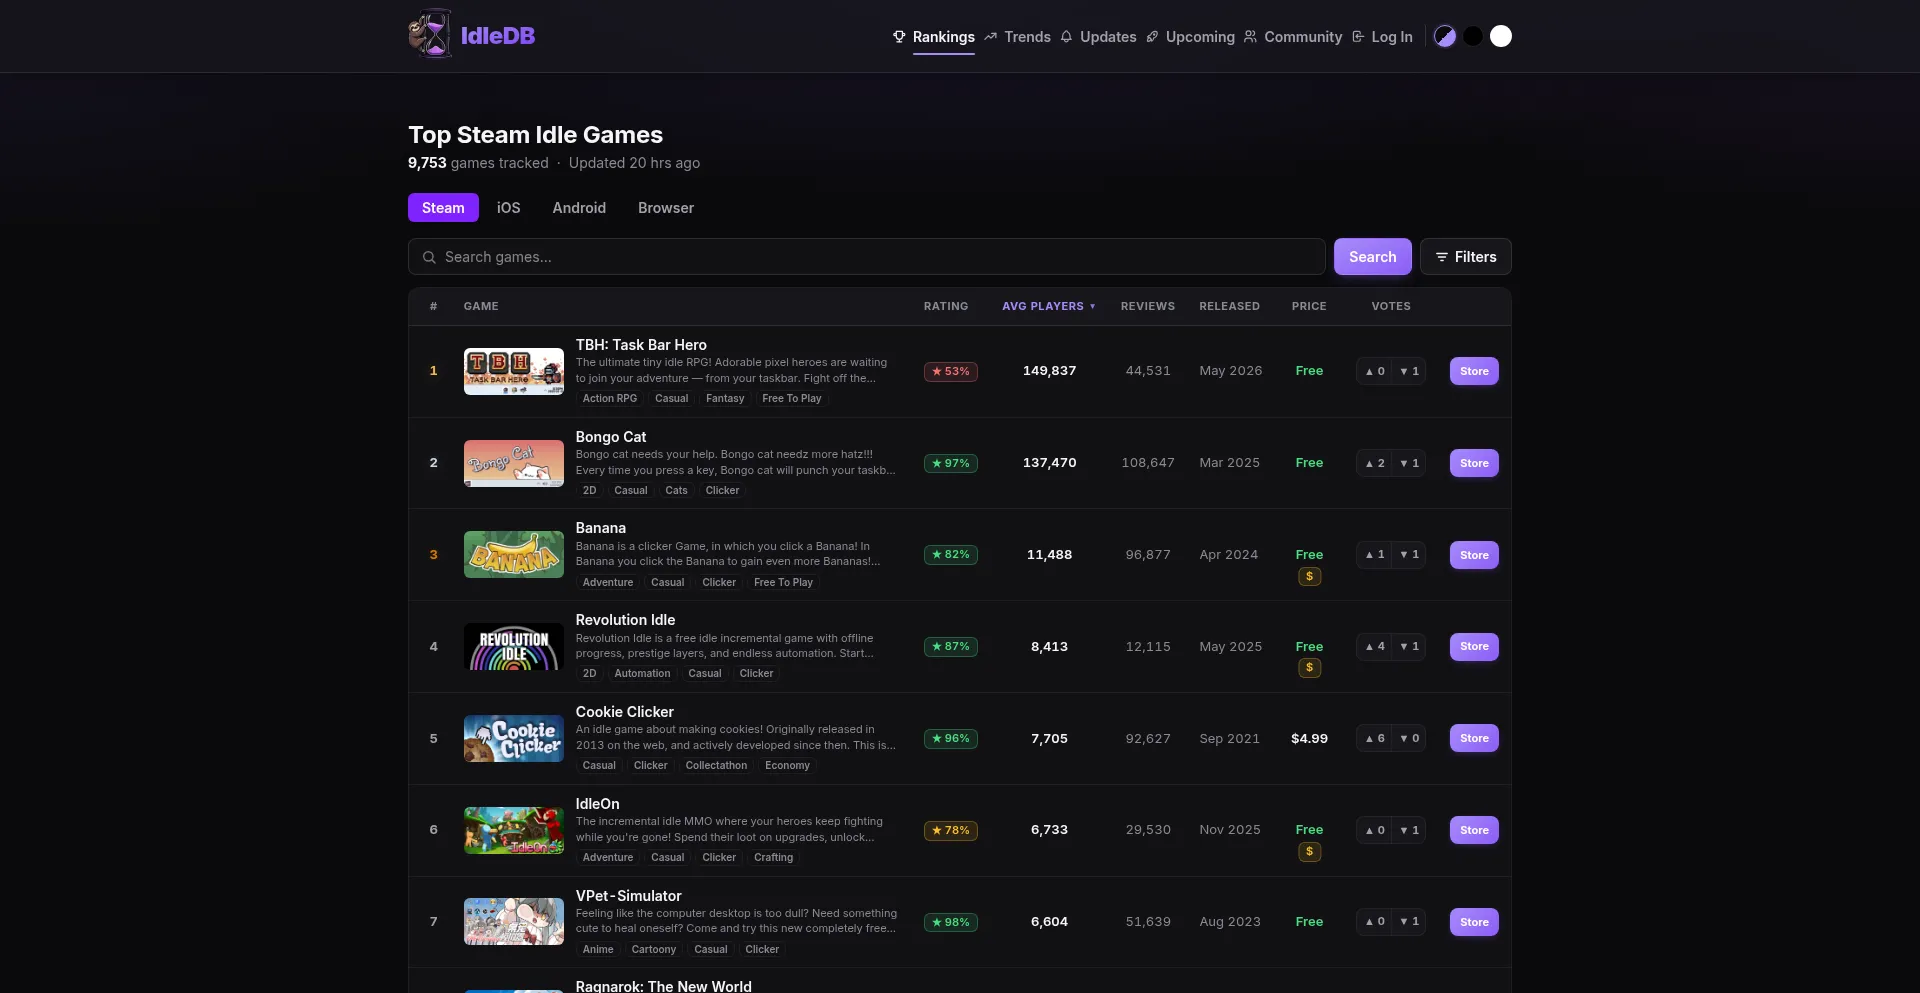Upvote Revolution Idle
The image size is (1920, 993).
(x=1375, y=646)
